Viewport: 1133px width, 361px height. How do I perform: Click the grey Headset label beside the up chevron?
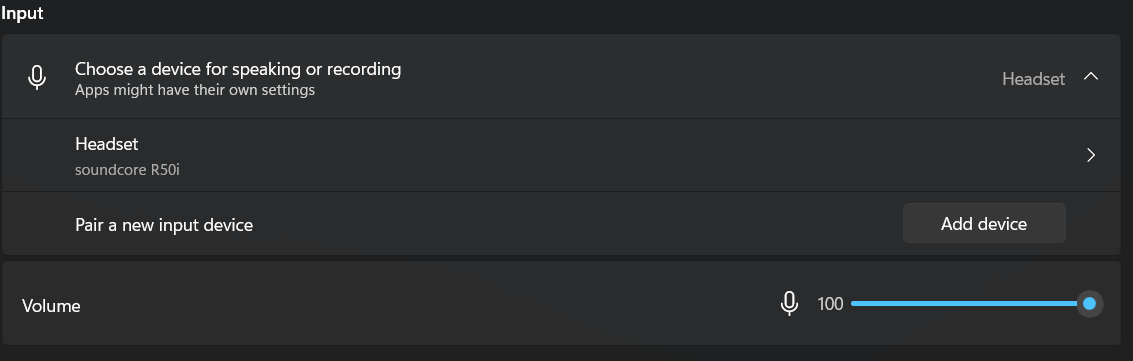click(x=1033, y=79)
